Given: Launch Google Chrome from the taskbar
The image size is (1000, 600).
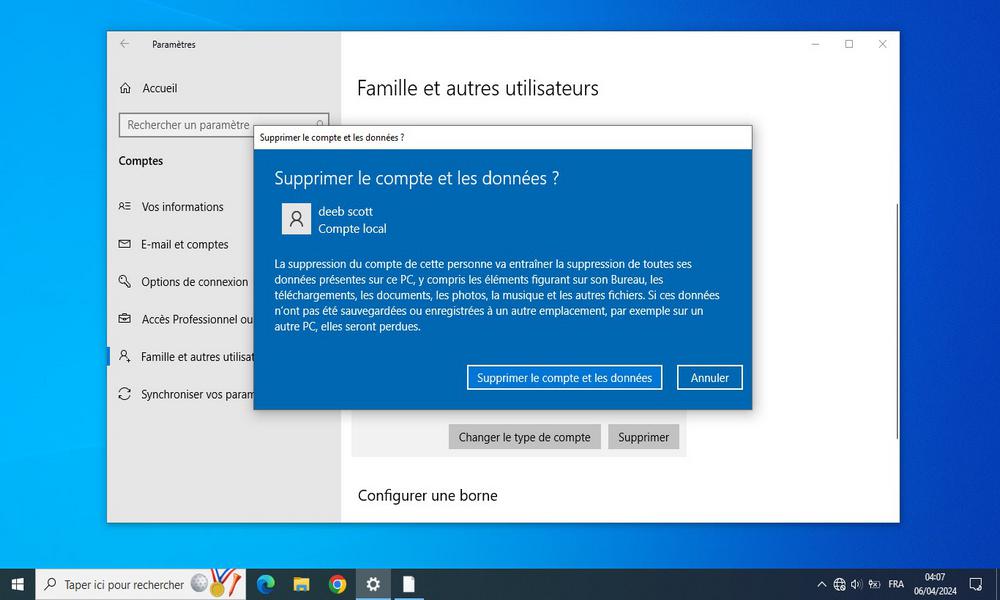Looking at the screenshot, I should coord(337,584).
